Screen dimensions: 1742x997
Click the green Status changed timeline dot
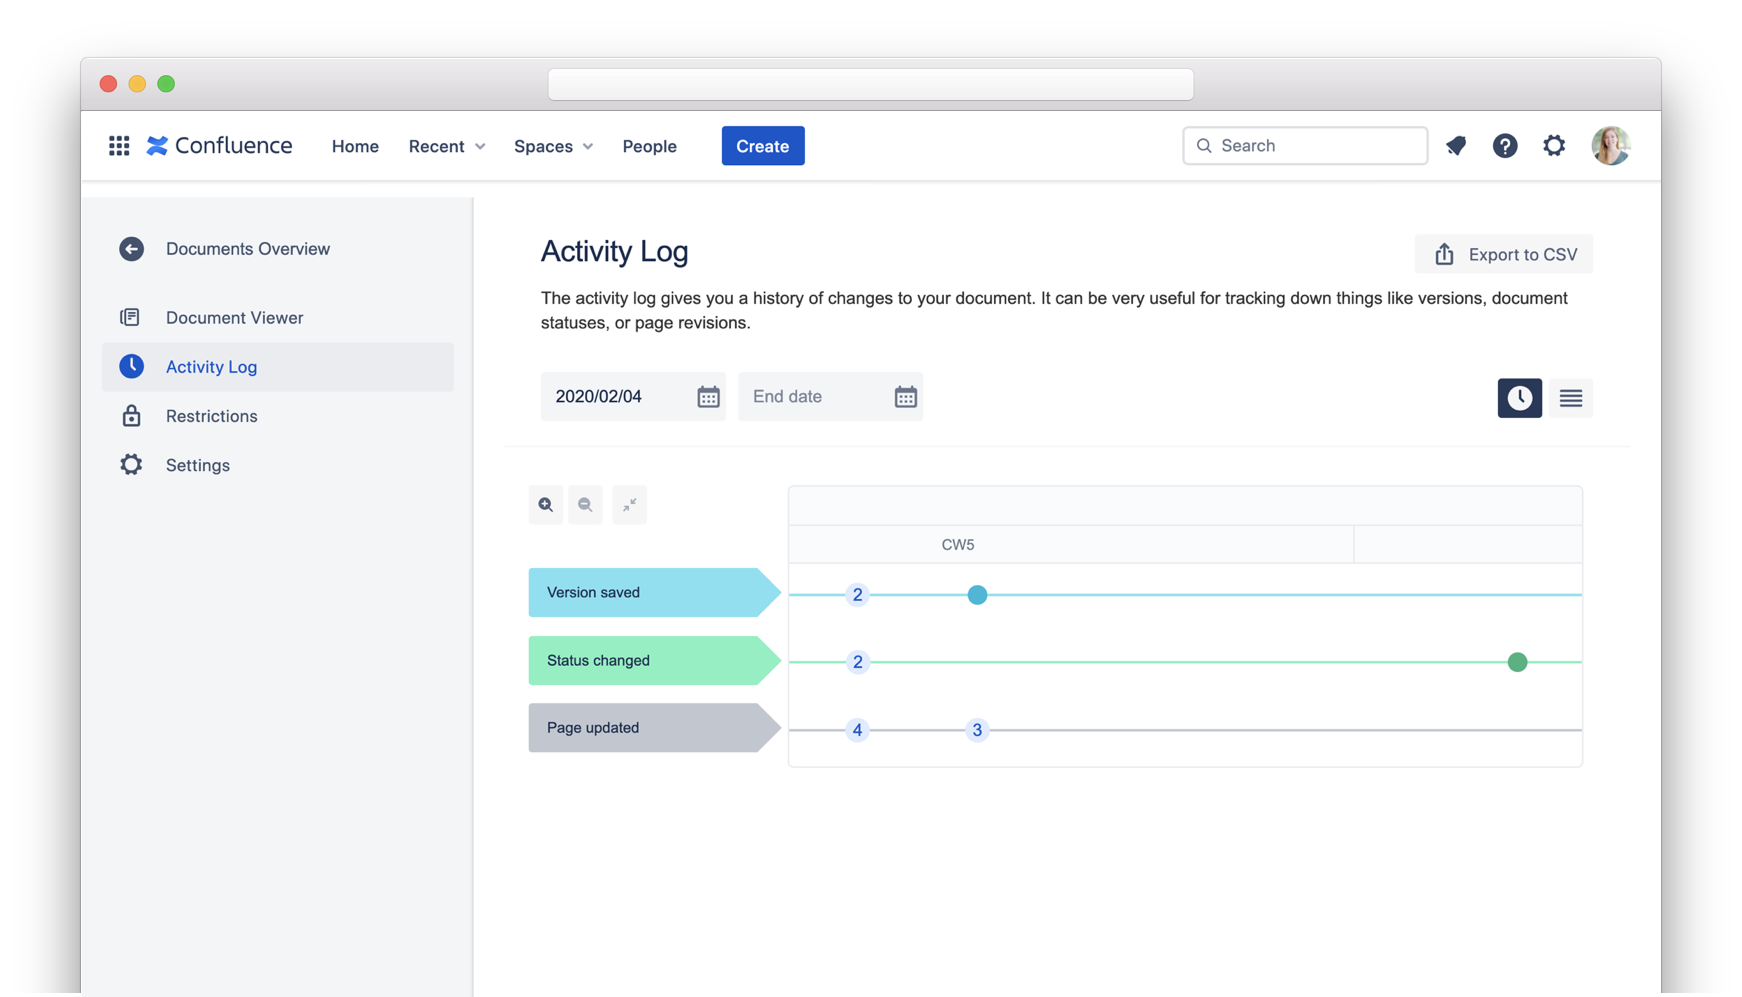1517,662
